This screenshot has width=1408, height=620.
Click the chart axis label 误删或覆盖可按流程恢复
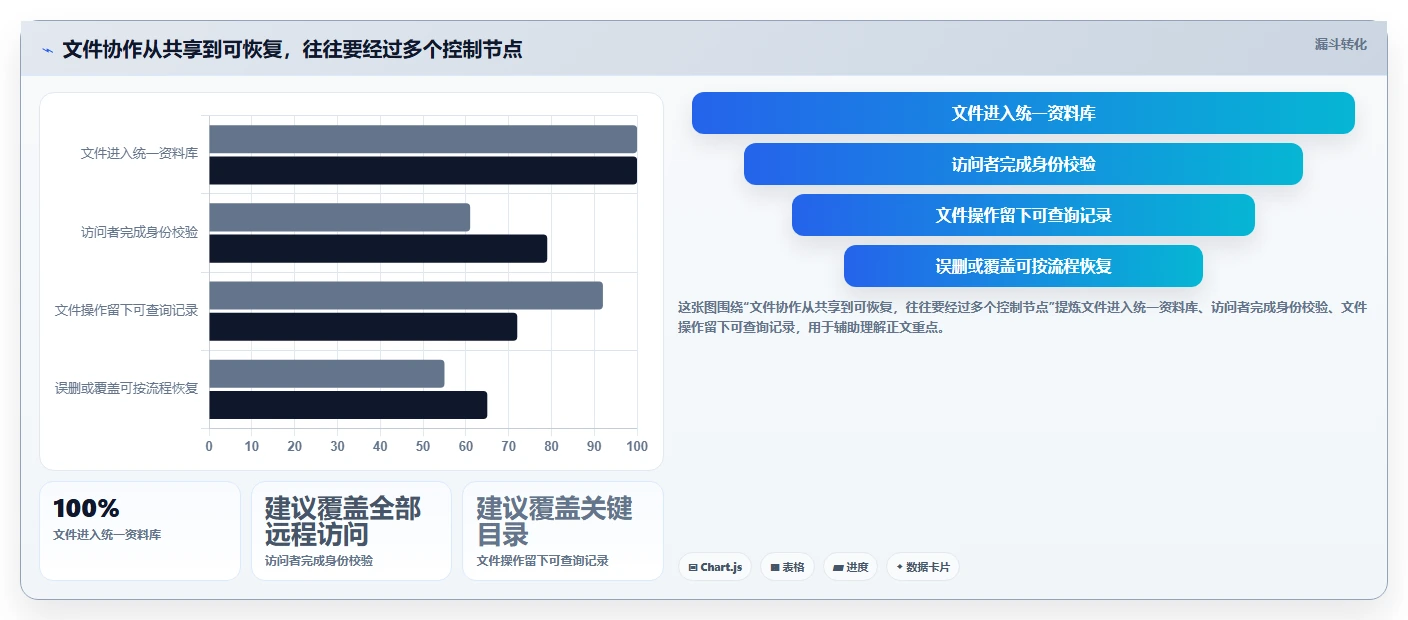[126, 388]
